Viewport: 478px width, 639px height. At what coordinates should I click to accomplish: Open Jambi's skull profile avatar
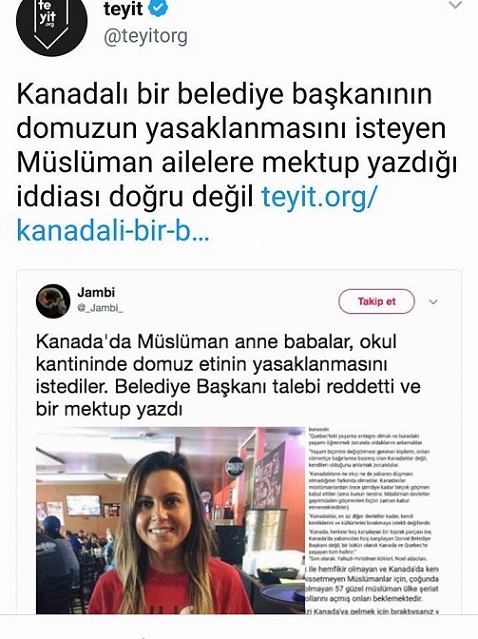coord(53,301)
